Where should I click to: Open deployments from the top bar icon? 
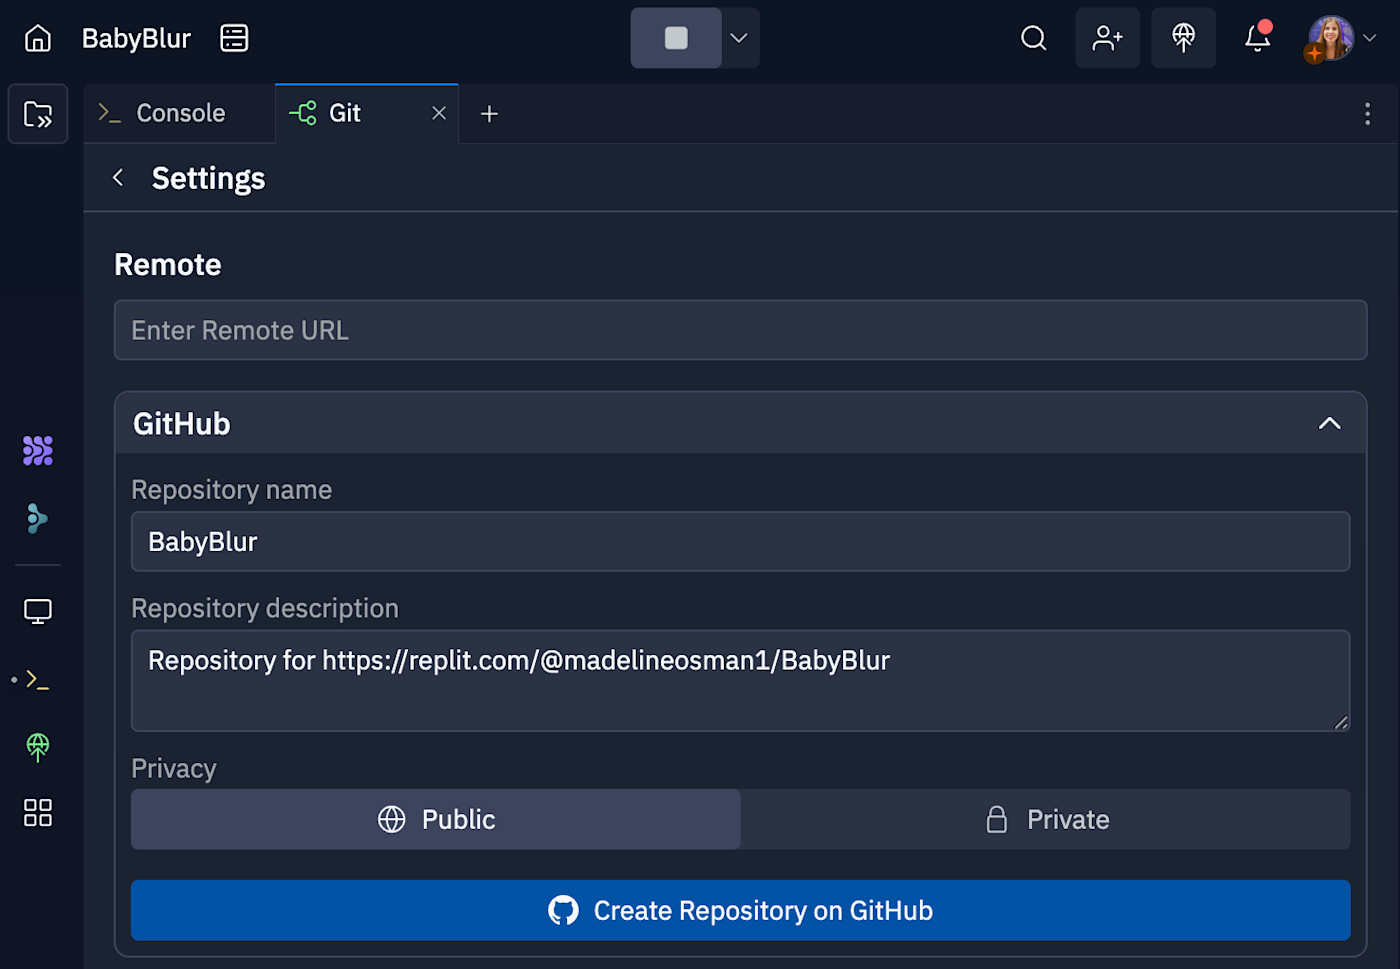pyautogui.click(x=1183, y=38)
